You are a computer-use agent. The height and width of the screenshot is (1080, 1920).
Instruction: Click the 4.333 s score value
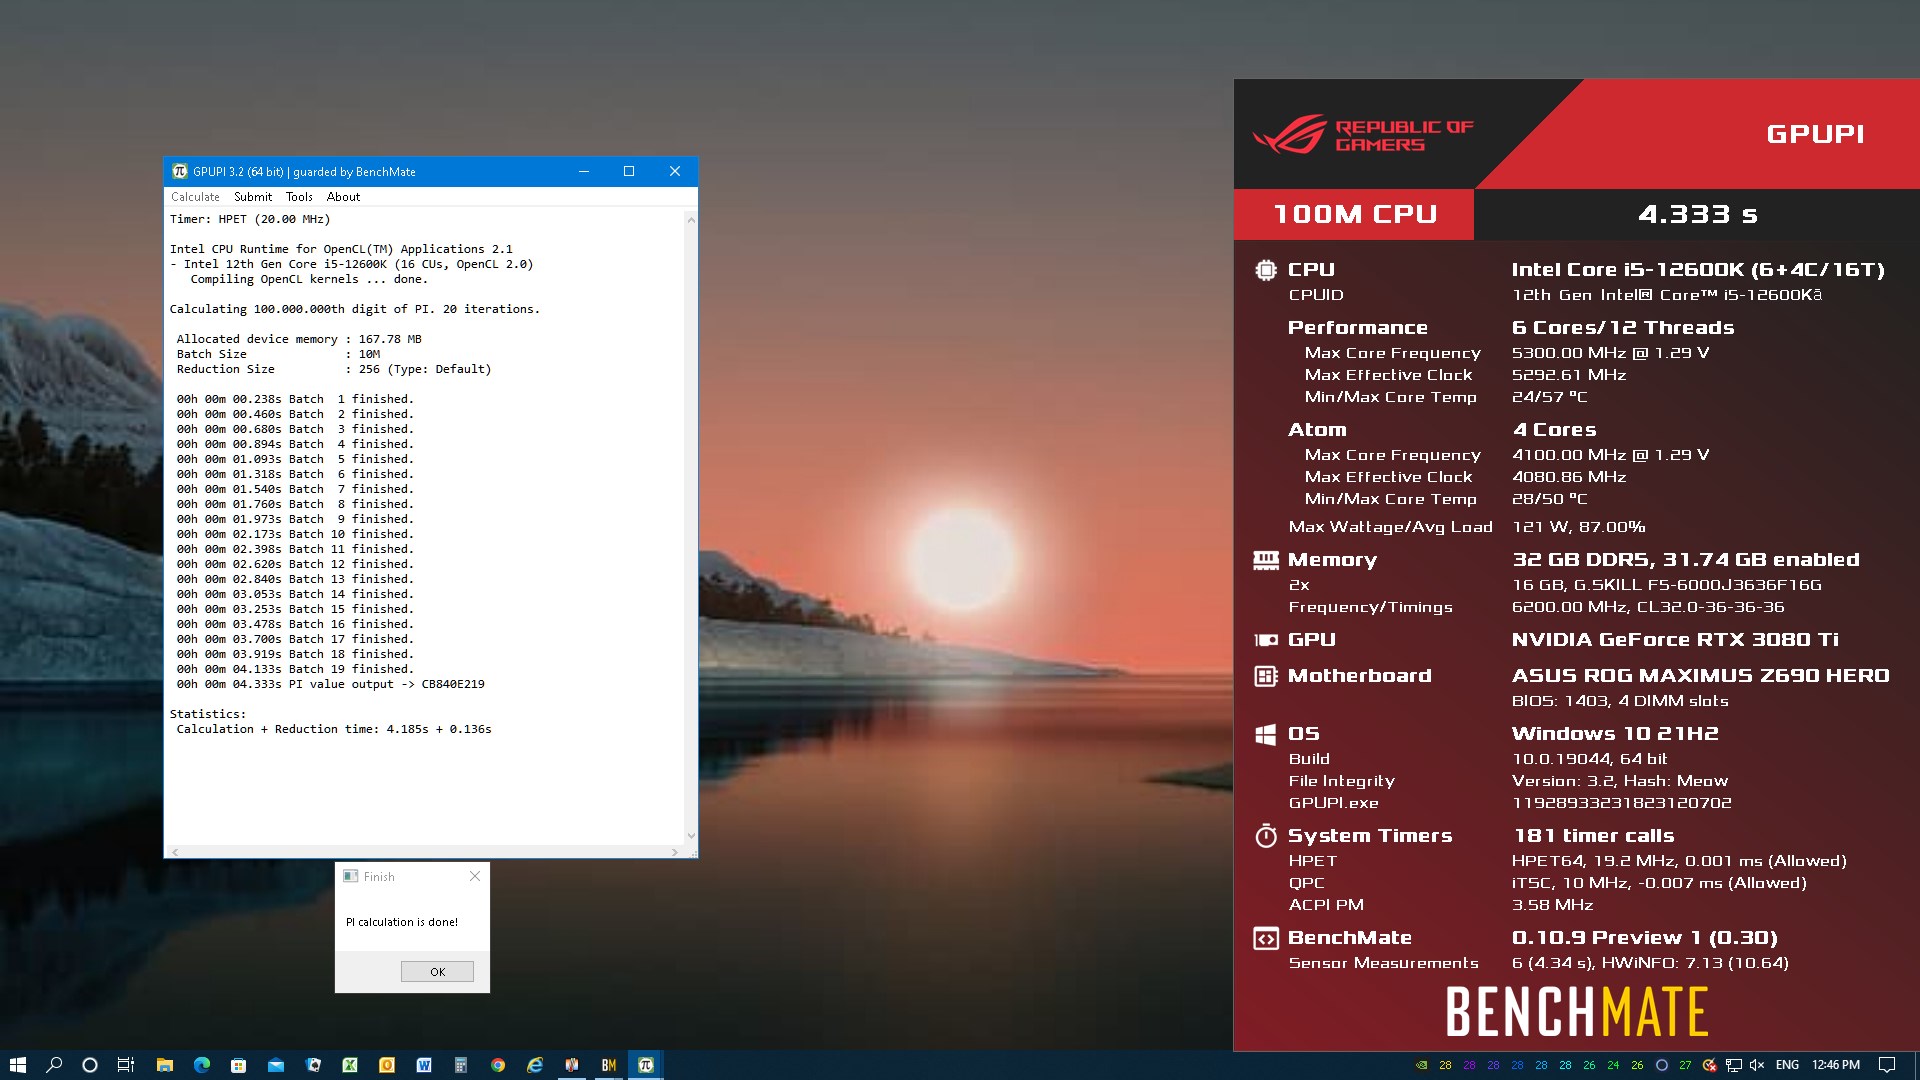[1697, 214]
